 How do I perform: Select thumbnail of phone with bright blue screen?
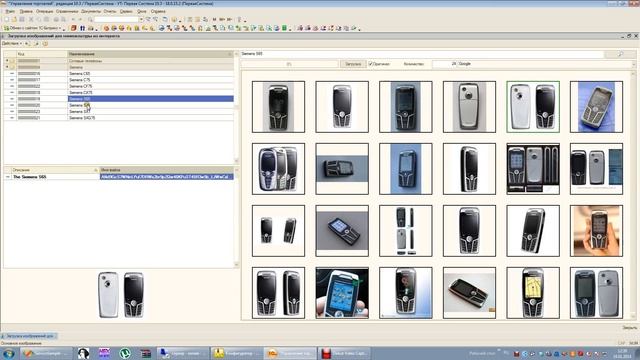pyautogui.click(x=342, y=293)
